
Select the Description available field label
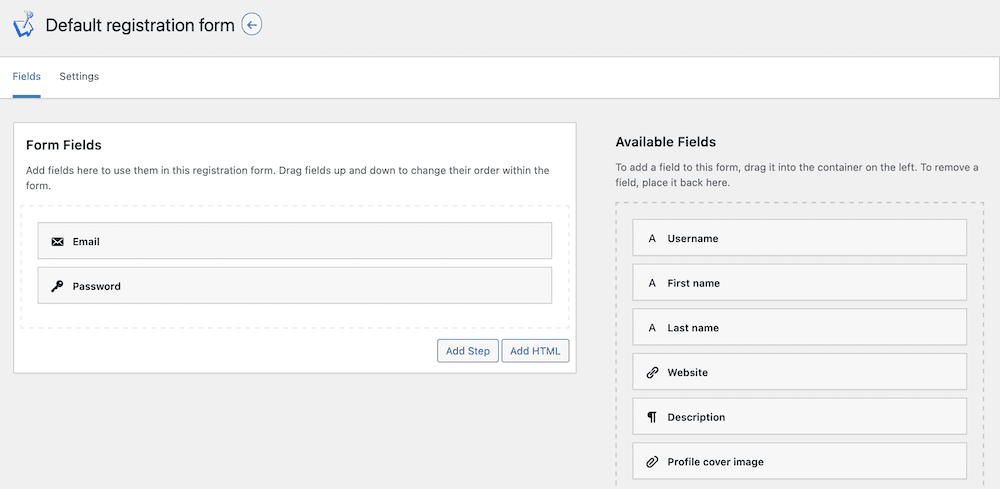tap(696, 417)
